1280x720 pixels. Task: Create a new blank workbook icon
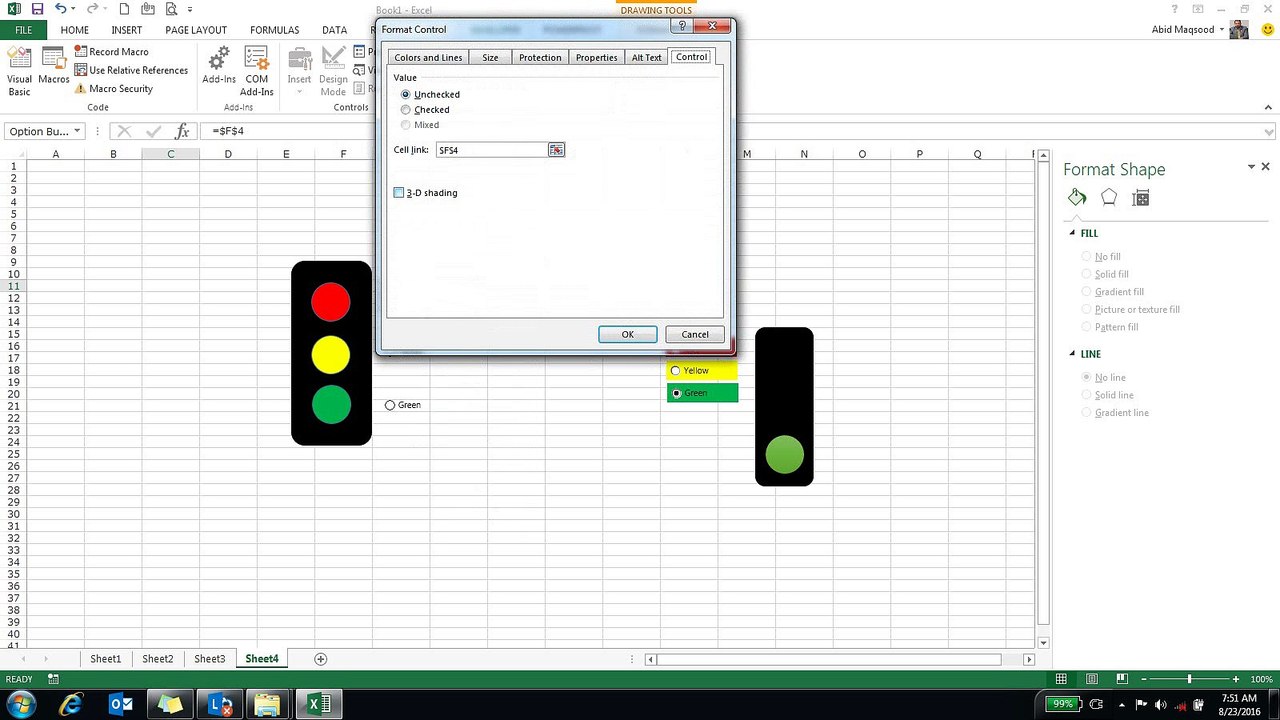coord(124,9)
